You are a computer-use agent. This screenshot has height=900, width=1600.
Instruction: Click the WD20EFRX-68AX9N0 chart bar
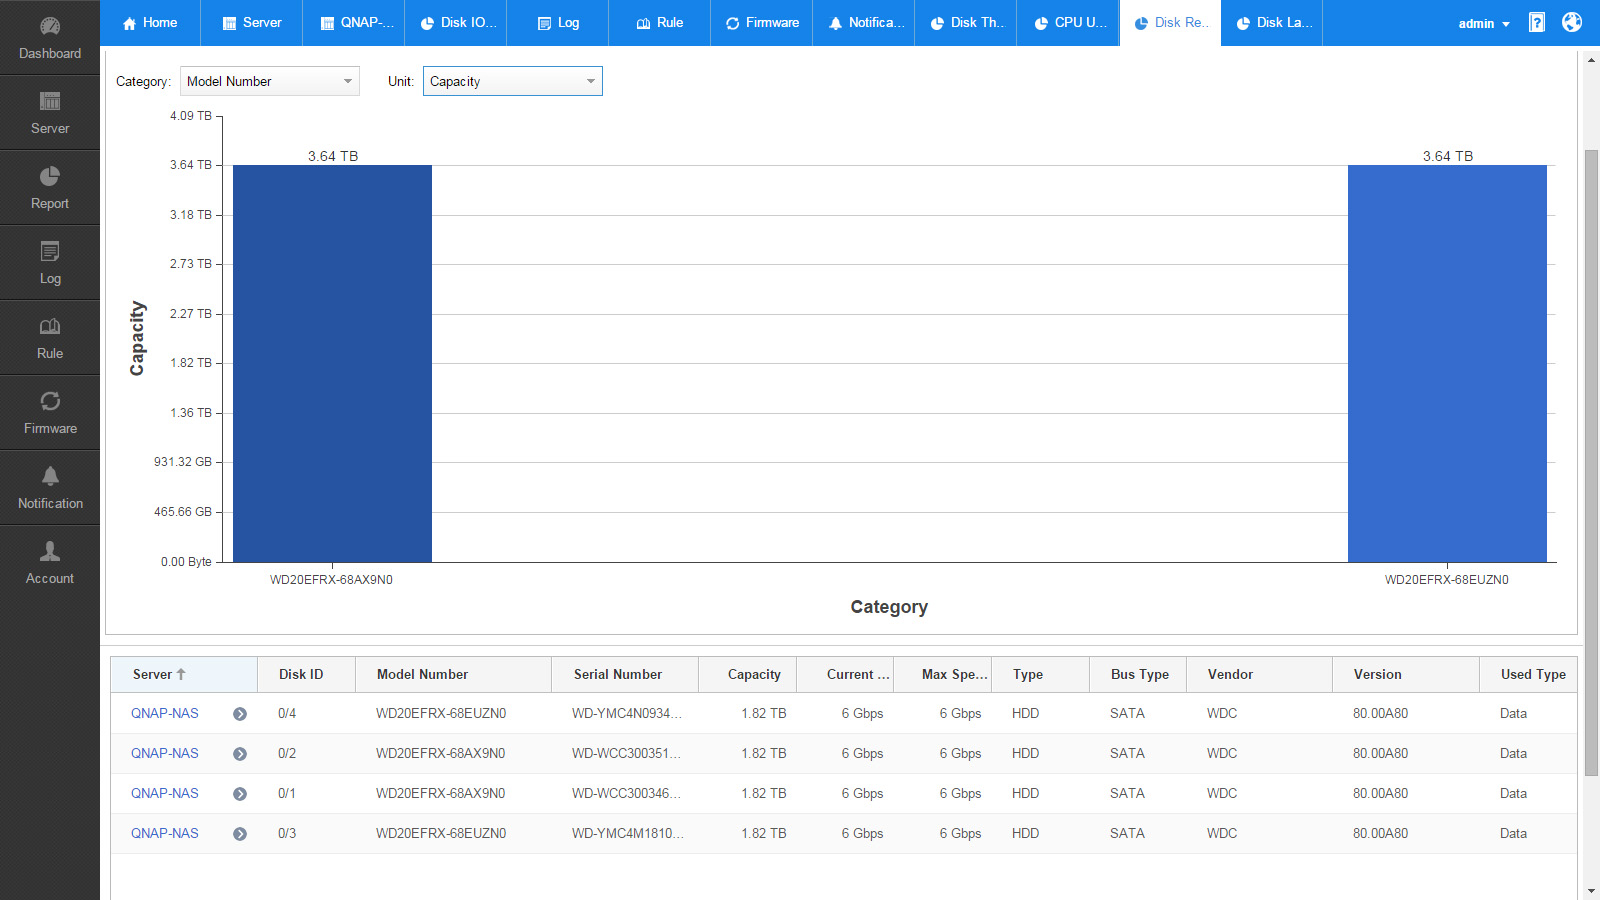[x=332, y=363]
